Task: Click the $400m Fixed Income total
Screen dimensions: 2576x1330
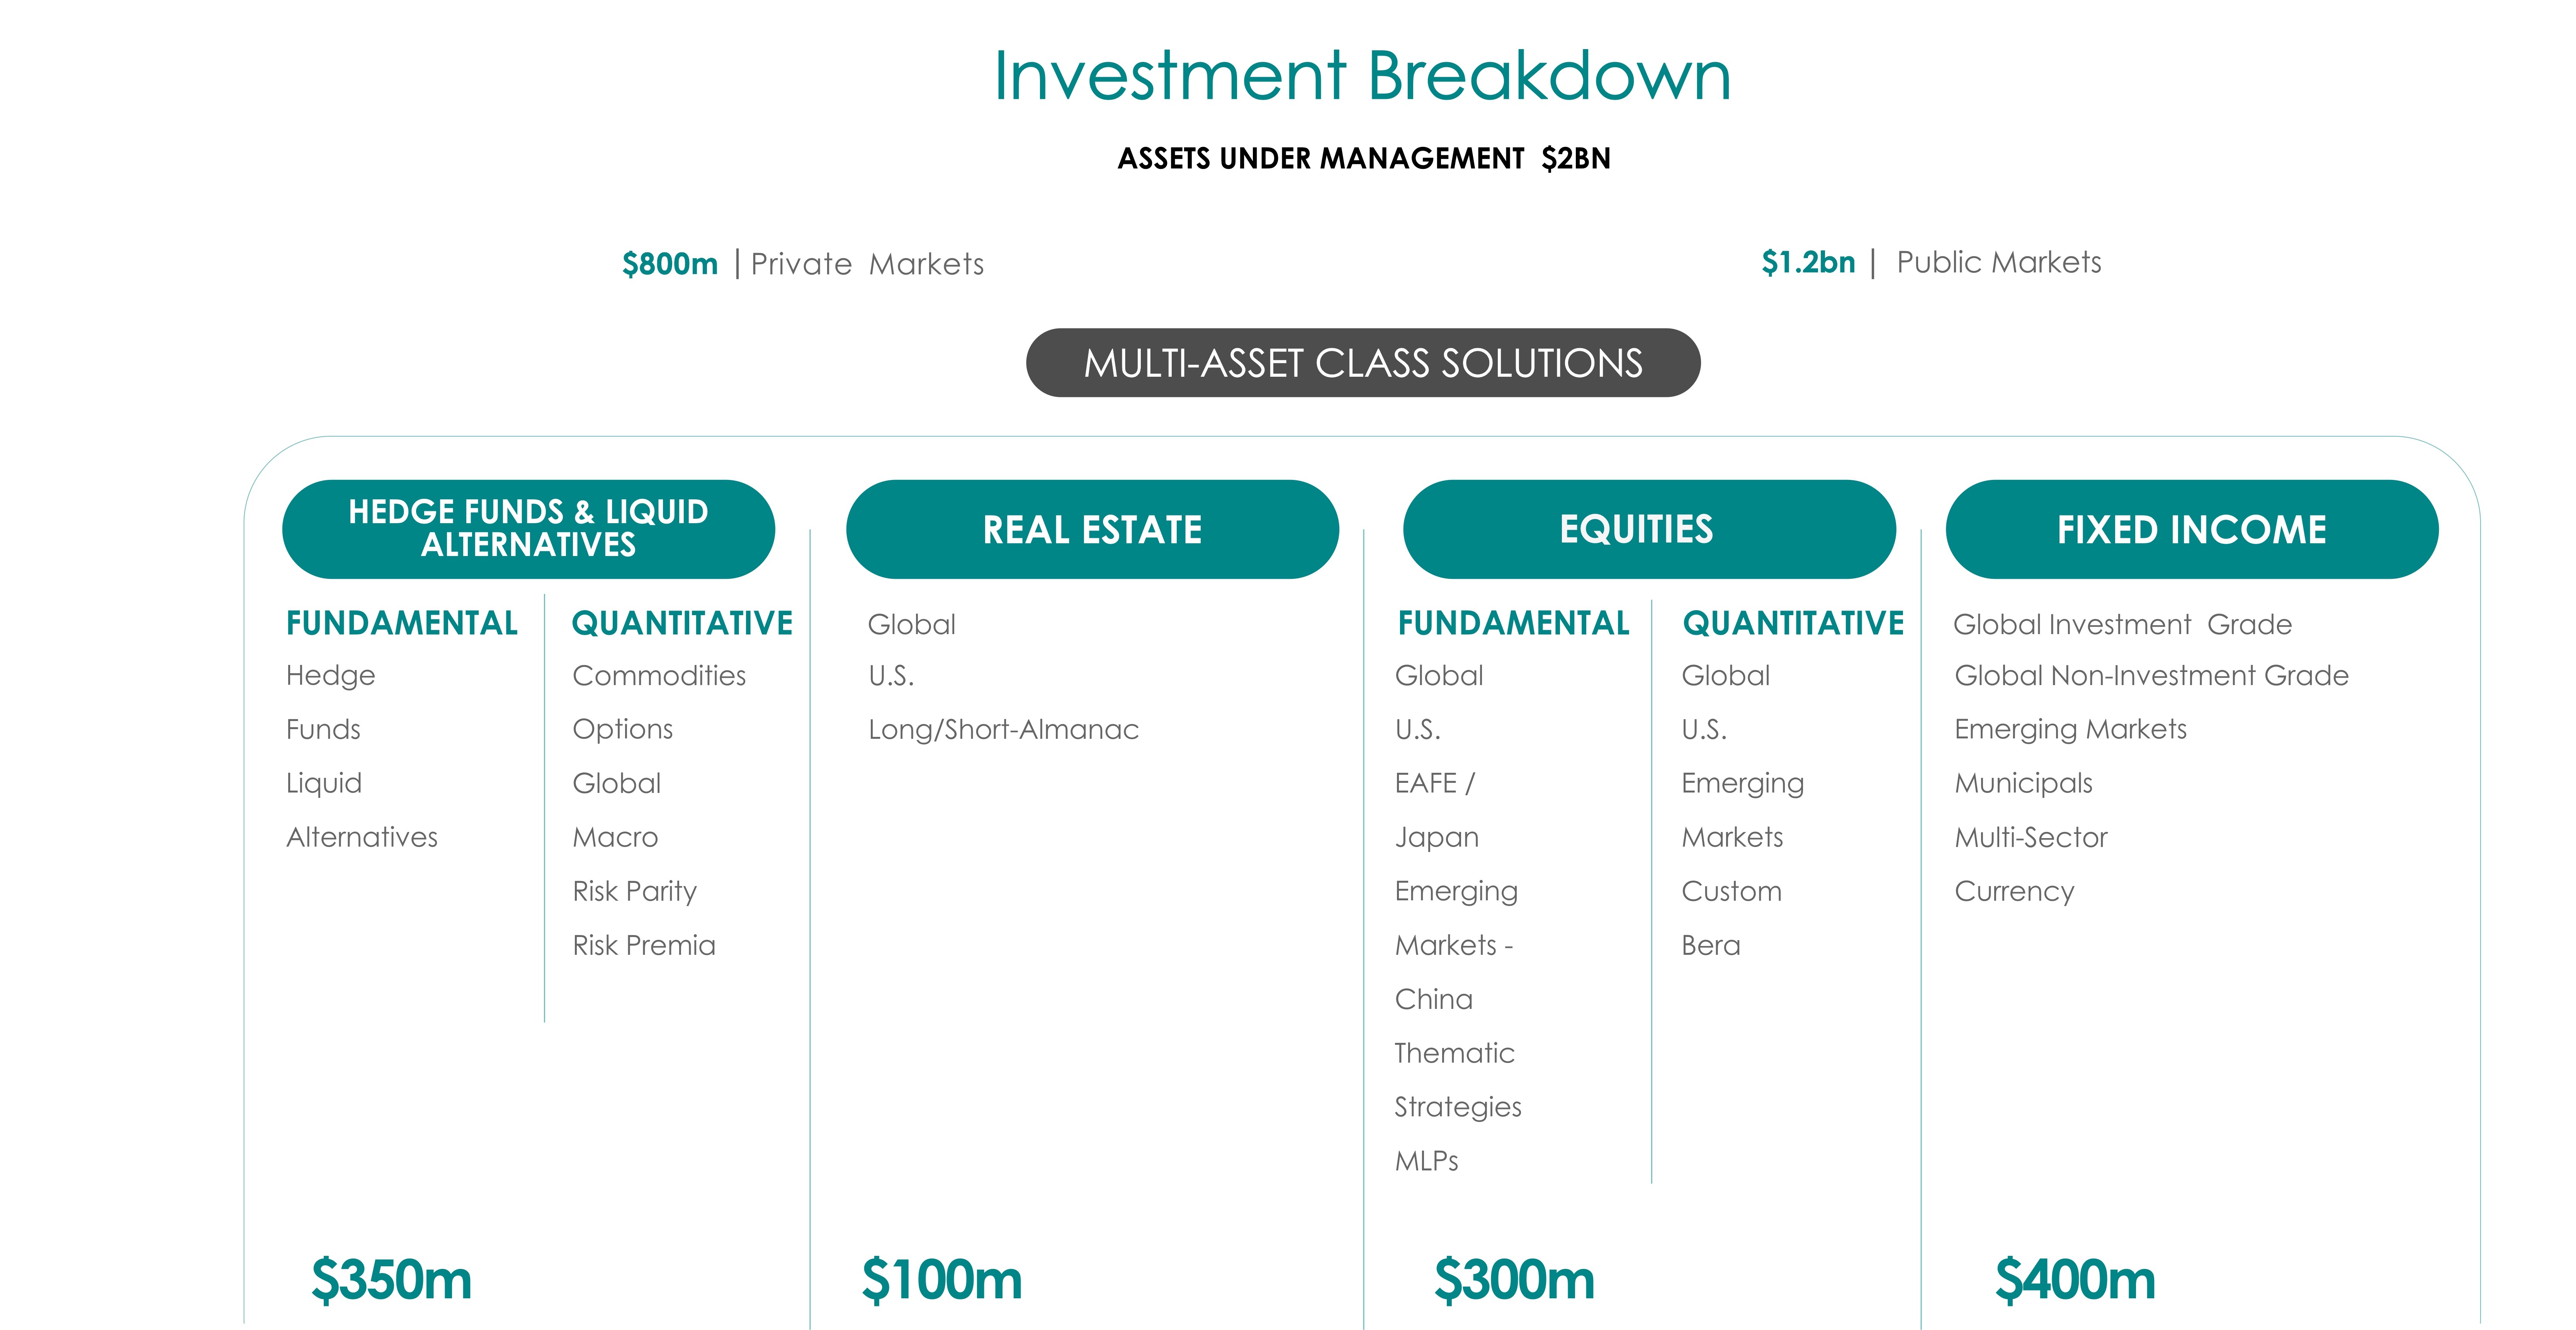Action: click(2075, 1280)
